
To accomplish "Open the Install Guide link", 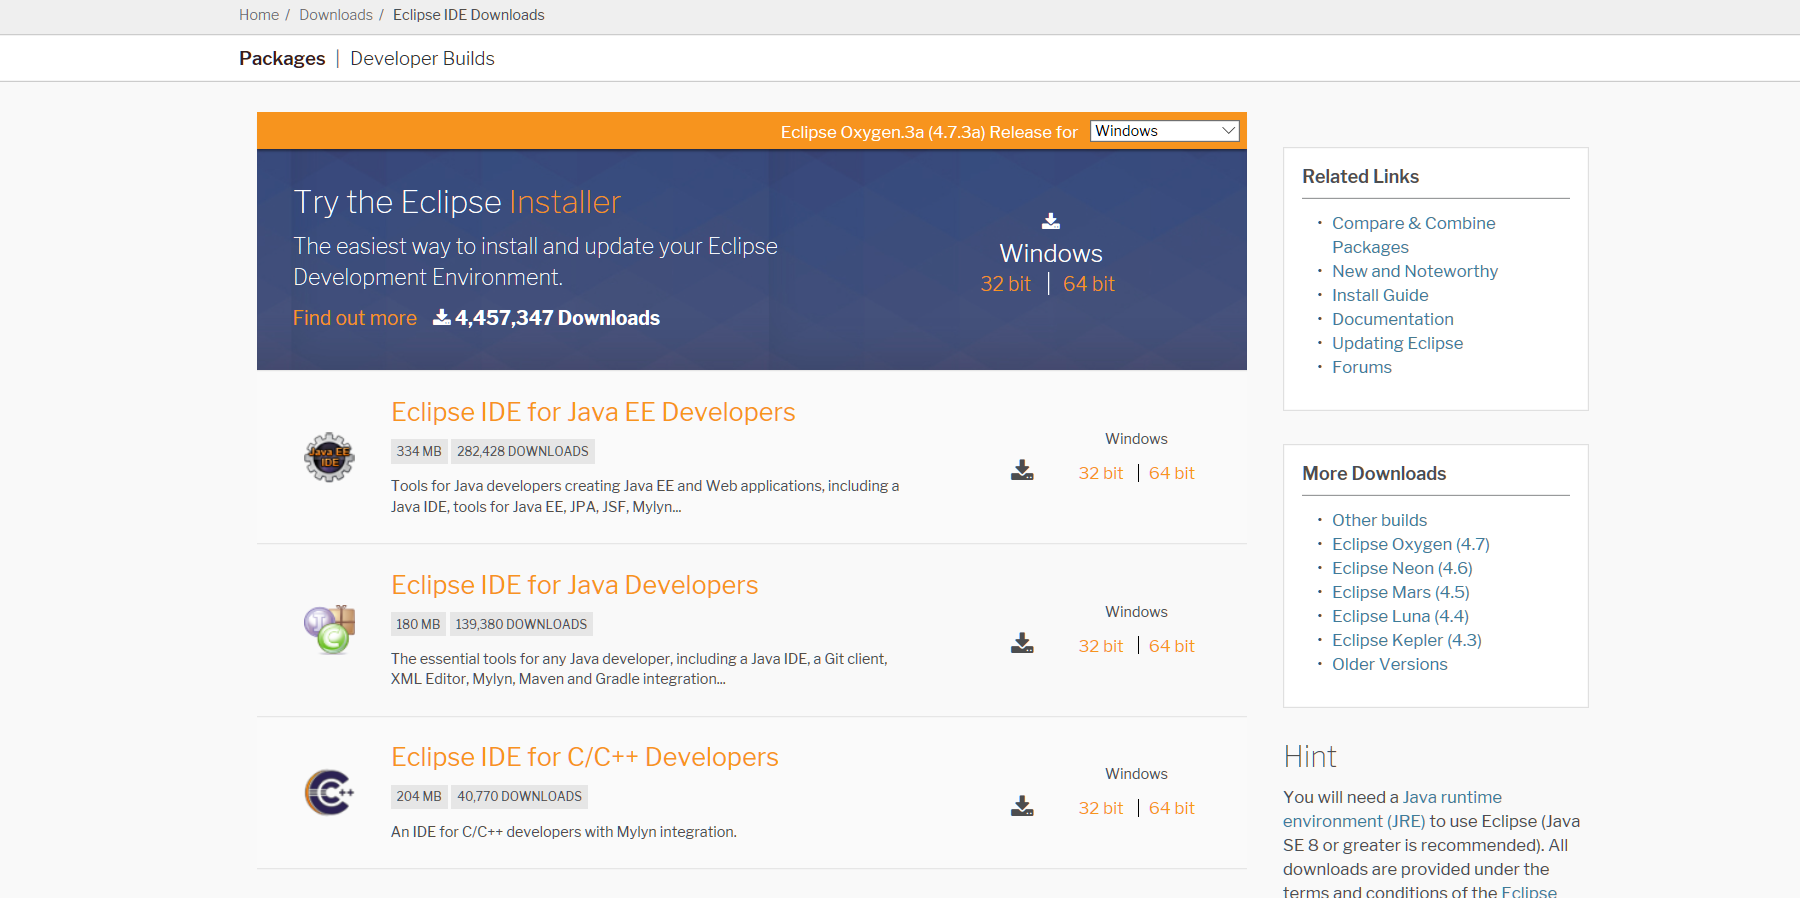I will click(x=1380, y=295).
